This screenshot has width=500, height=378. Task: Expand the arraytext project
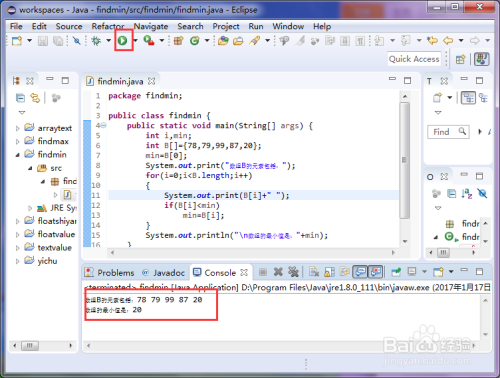tap(17, 128)
